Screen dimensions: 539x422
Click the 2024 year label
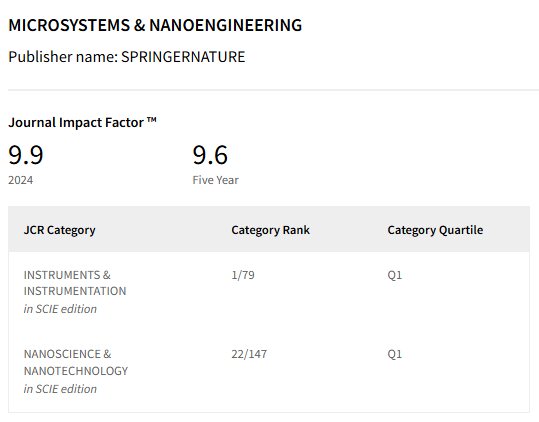pos(21,180)
